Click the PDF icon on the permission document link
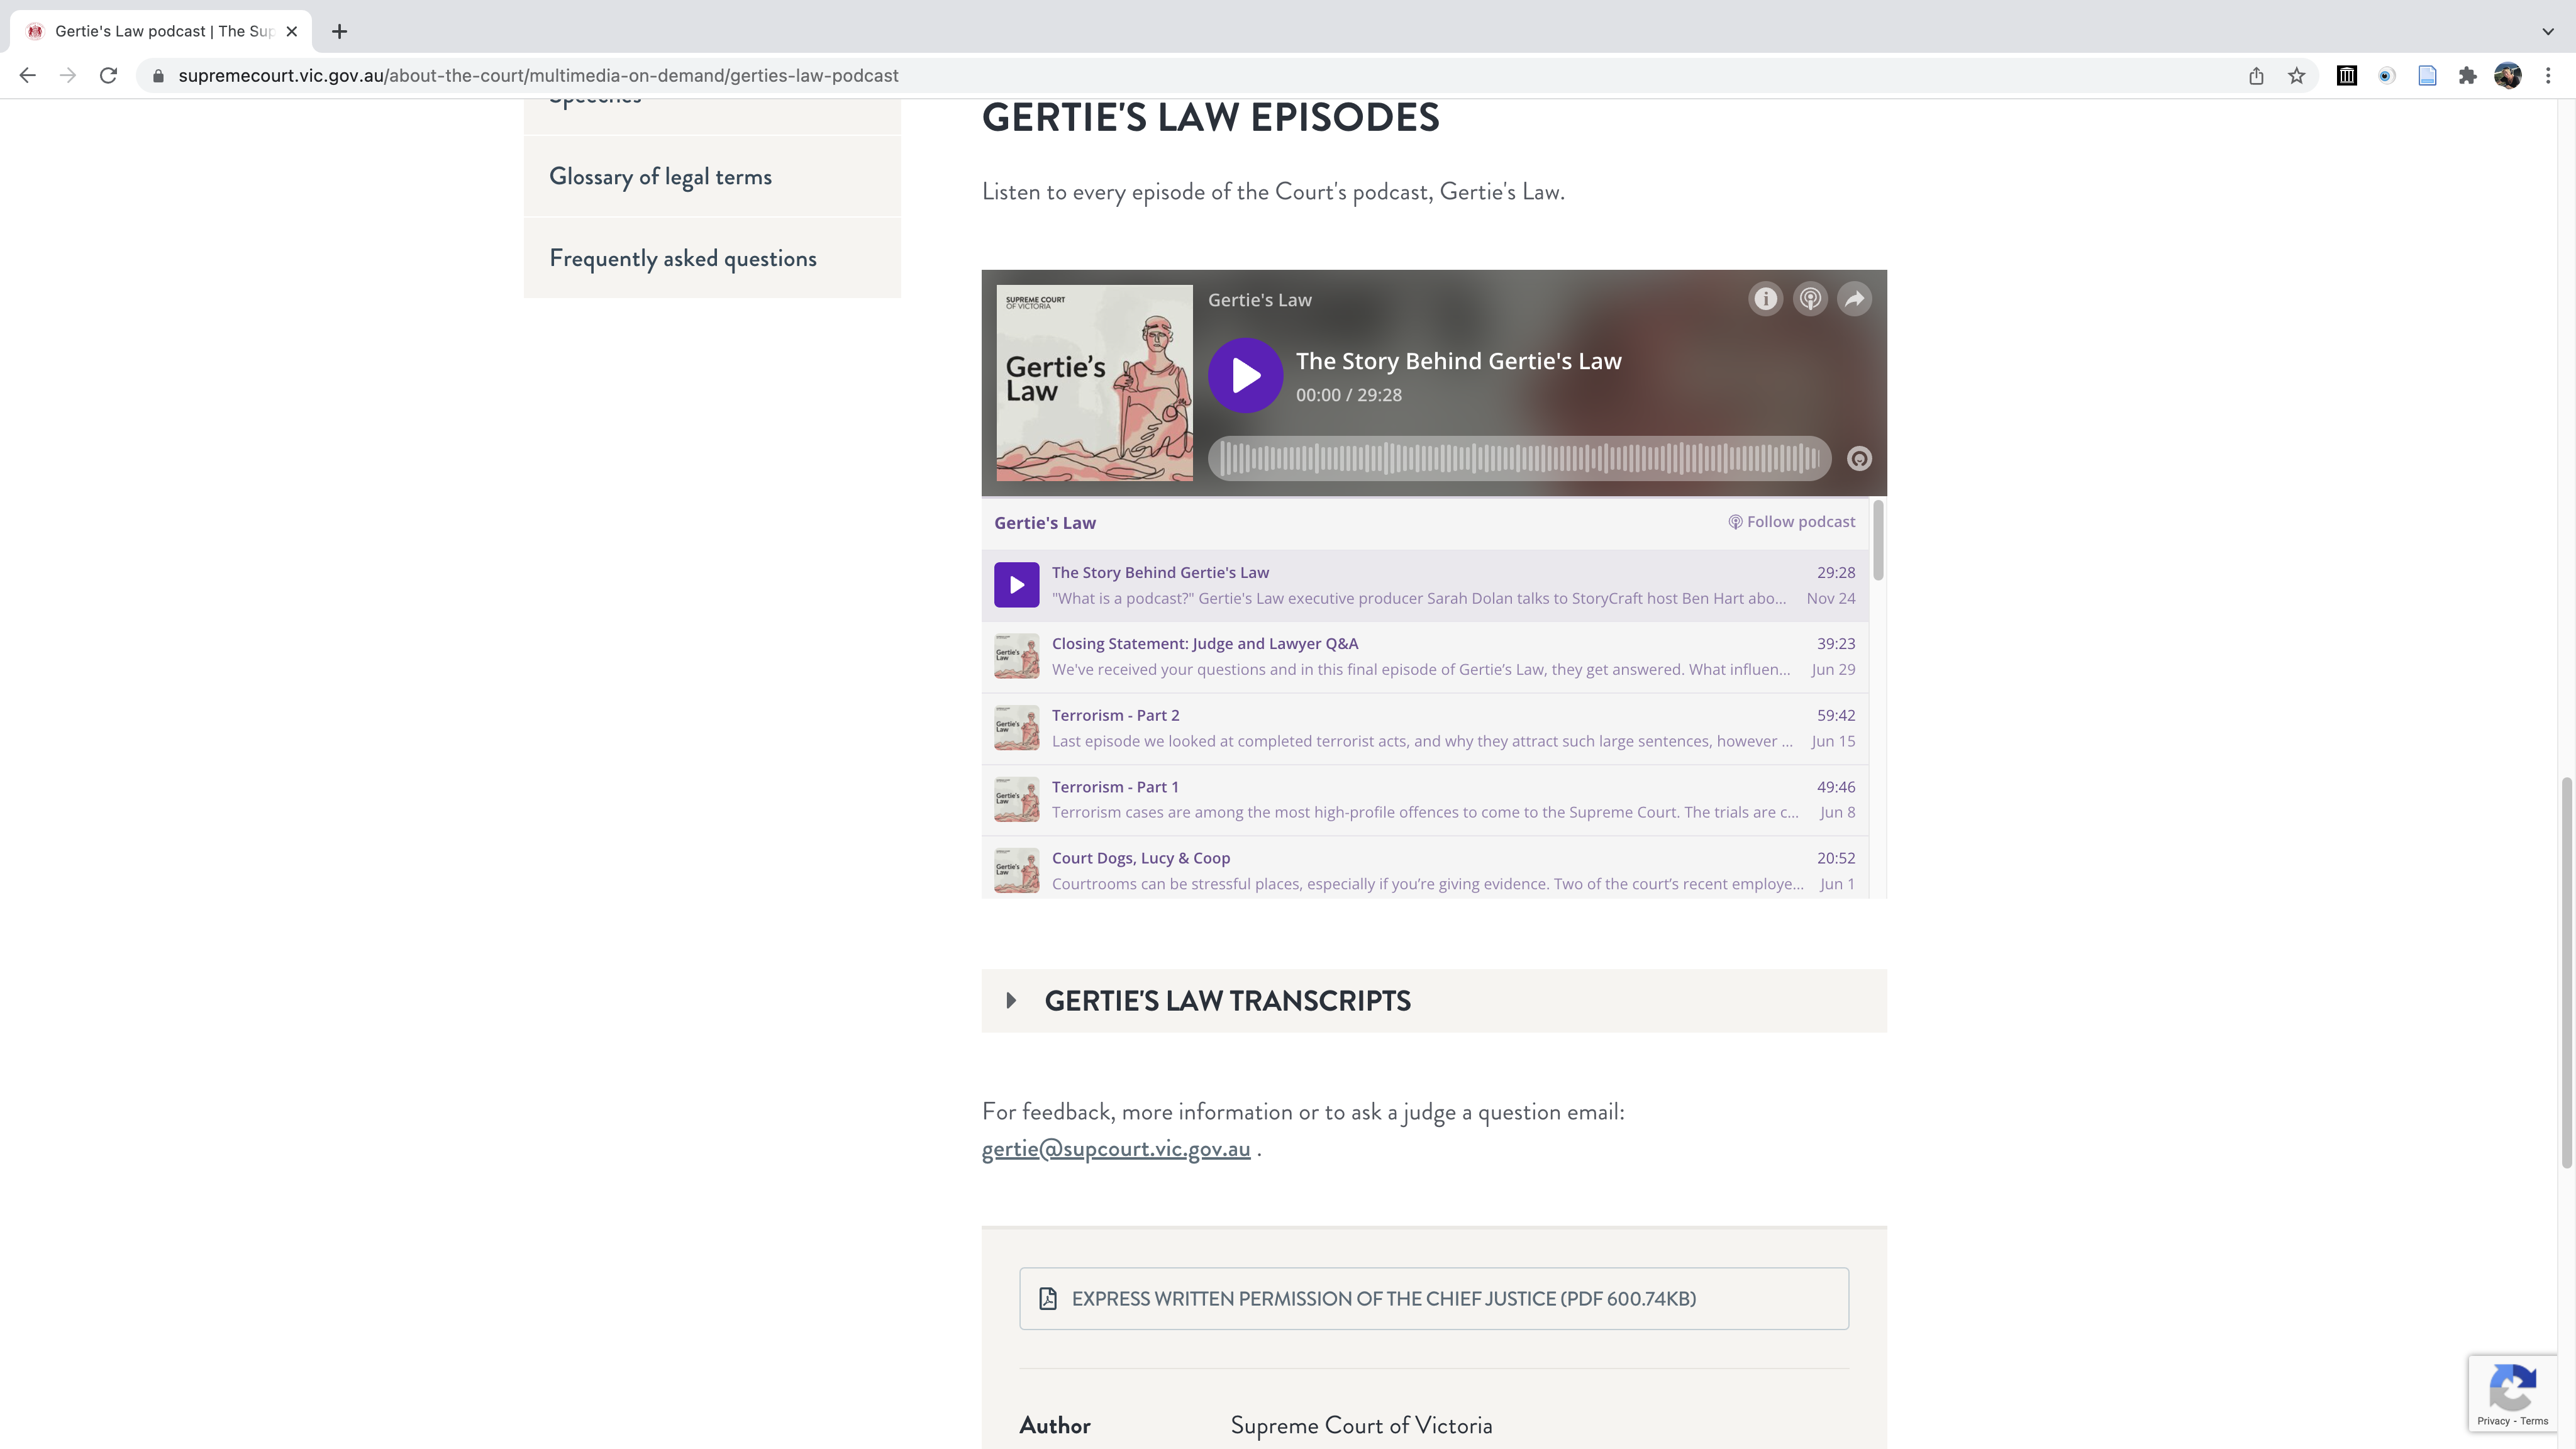Screen dimensions: 2576x1449 (1047, 1298)
